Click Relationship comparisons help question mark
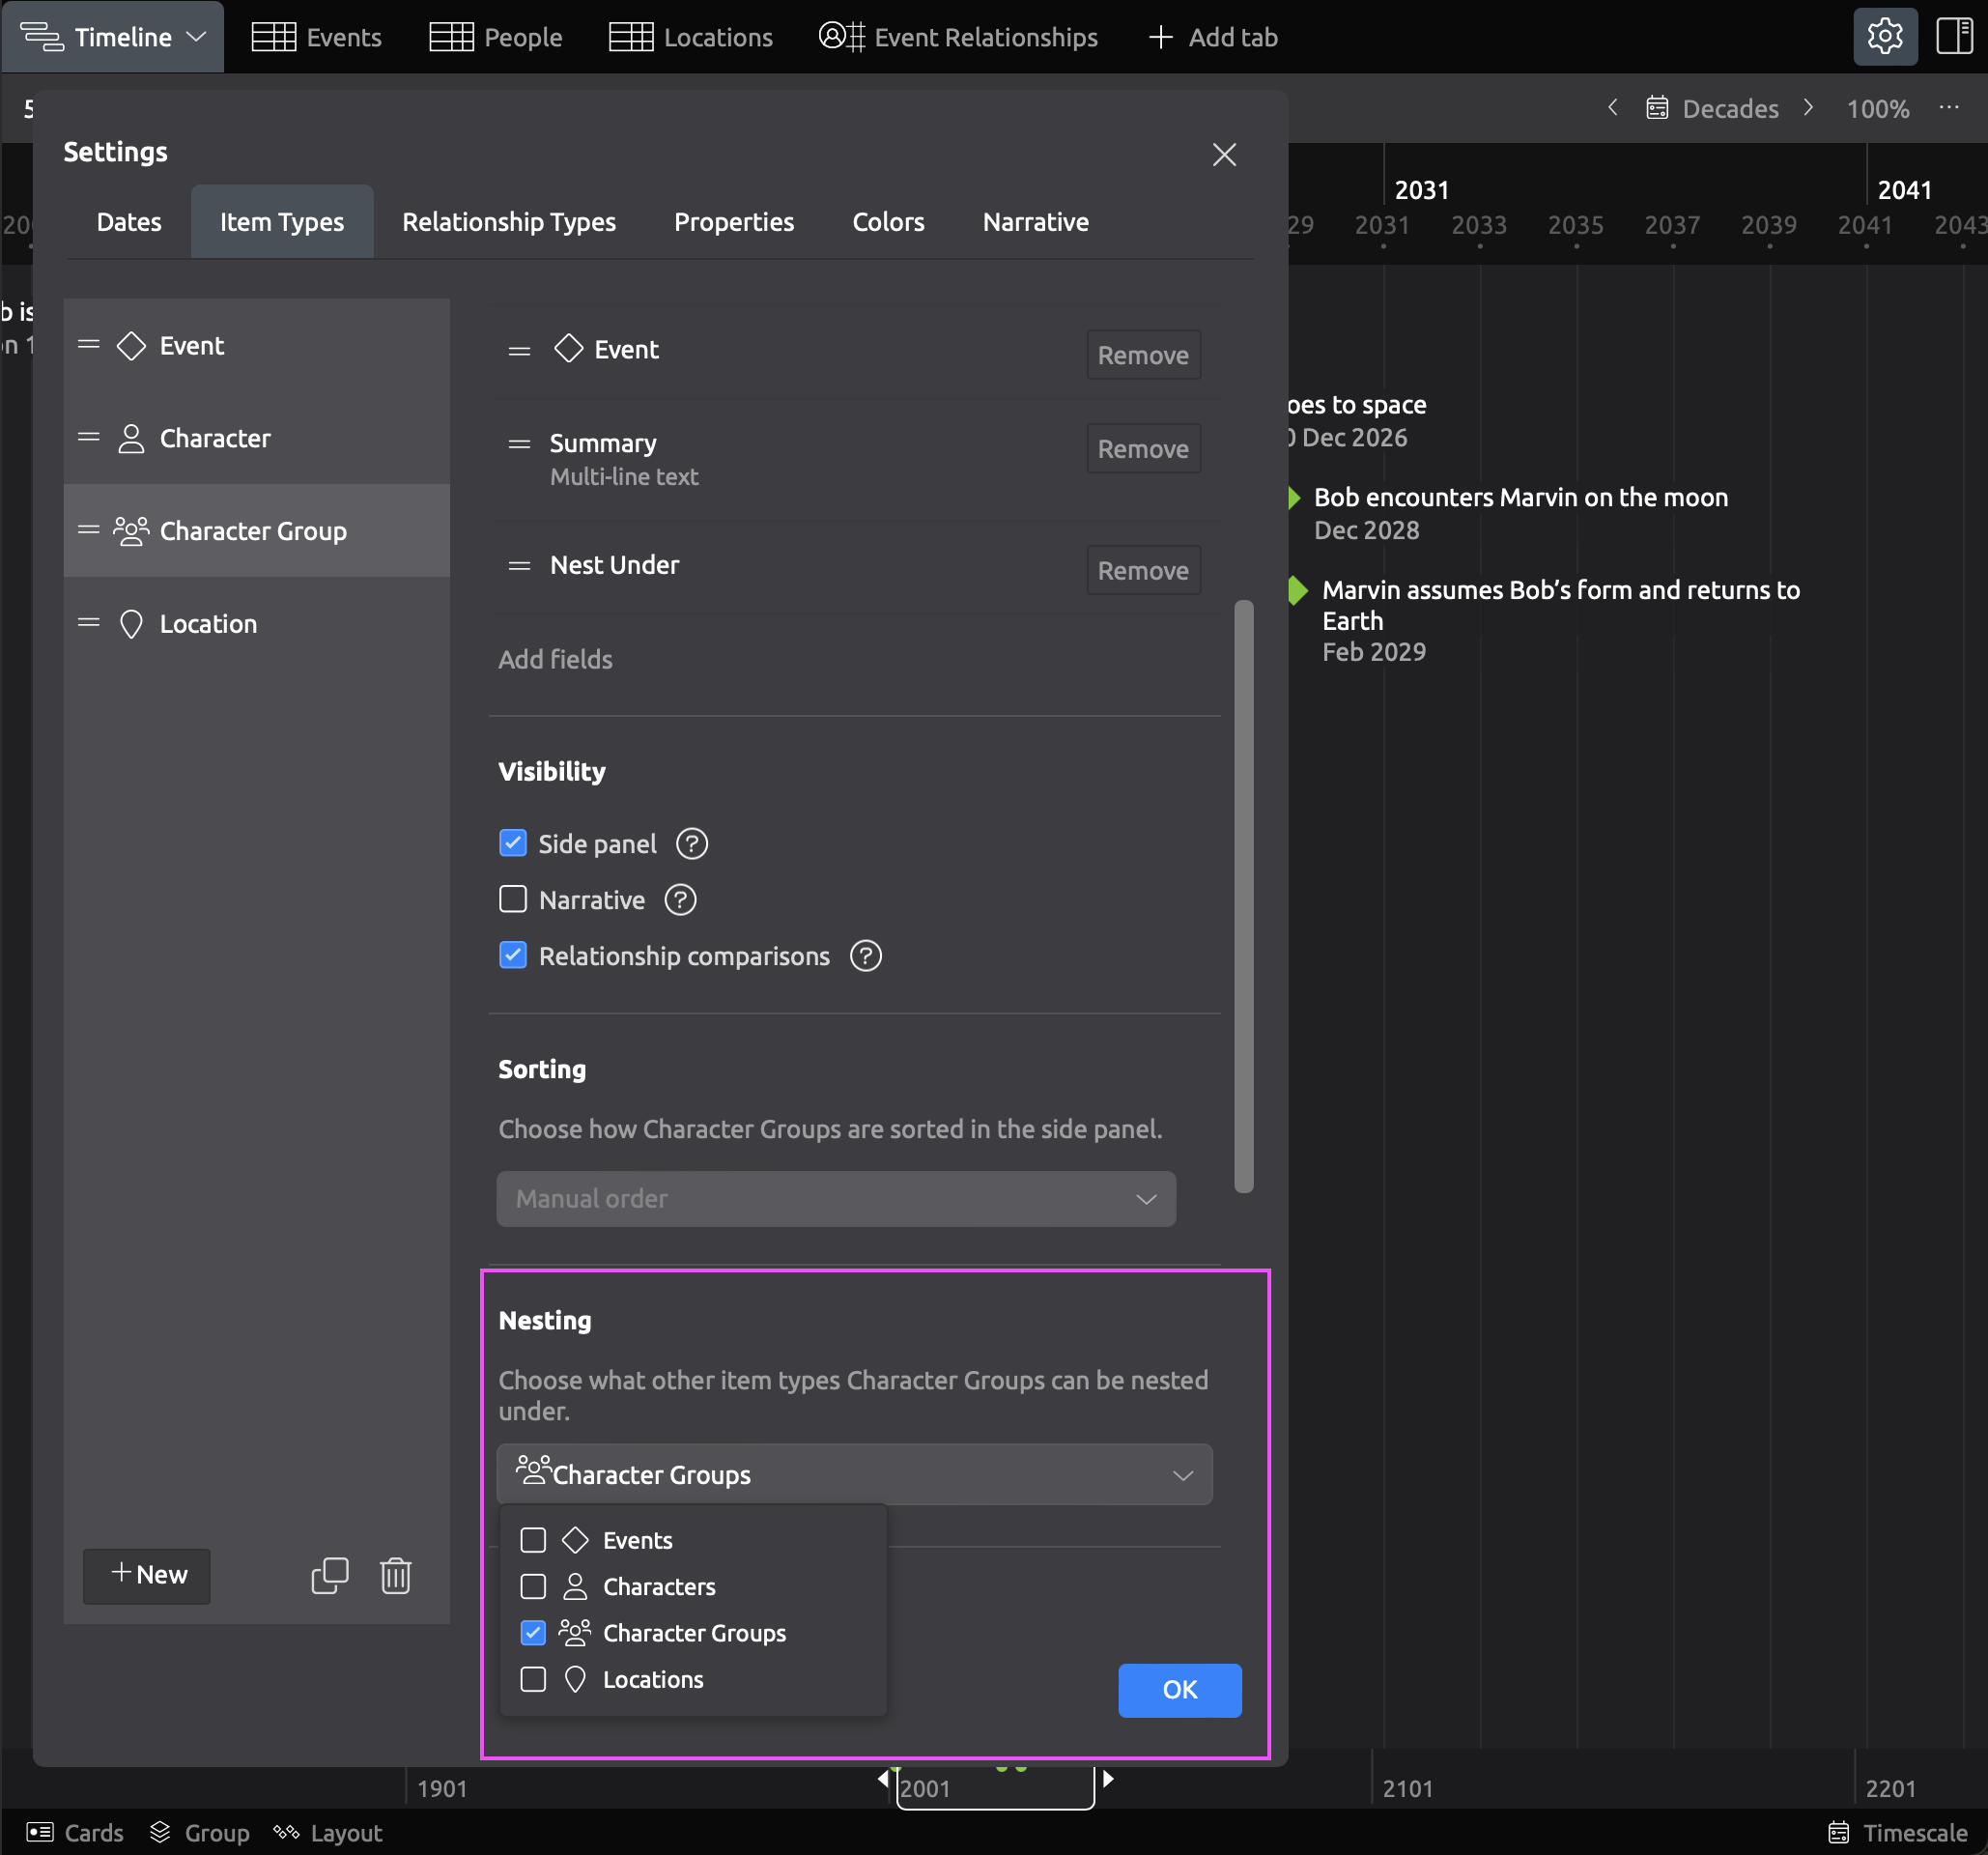 (x=865, y=956)
